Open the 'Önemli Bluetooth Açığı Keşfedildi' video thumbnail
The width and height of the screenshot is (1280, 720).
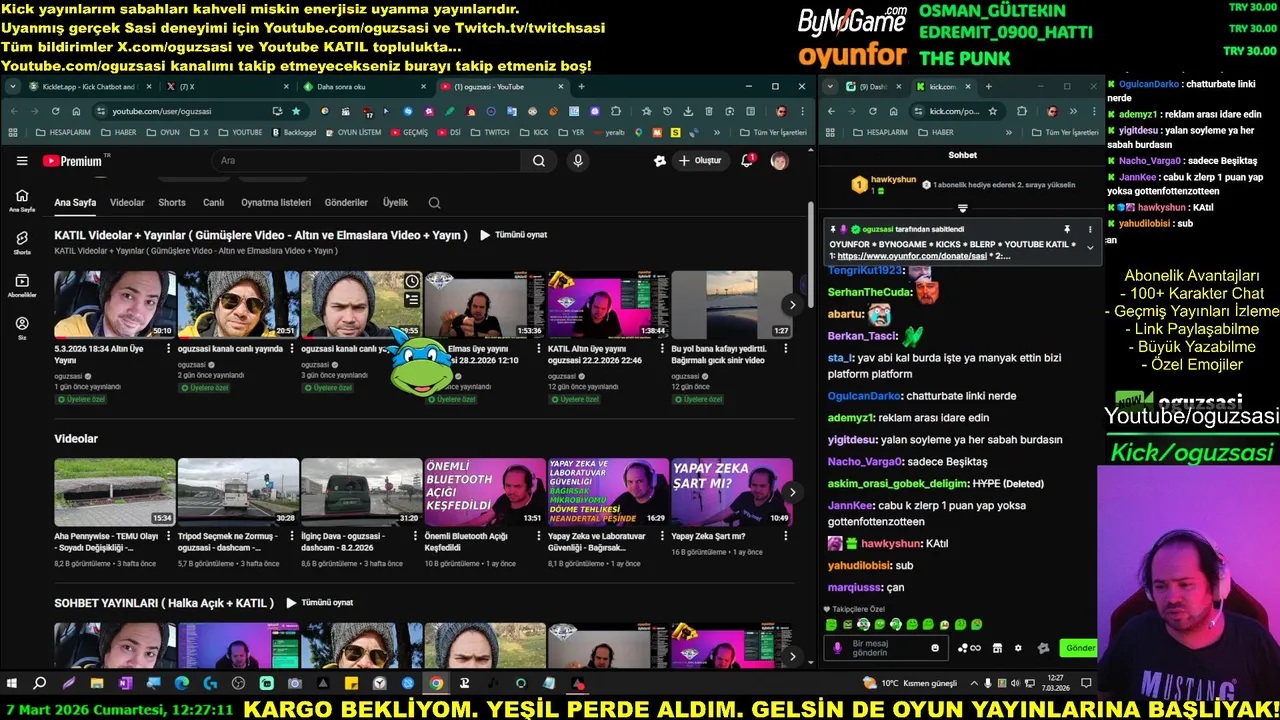point(485,492)
